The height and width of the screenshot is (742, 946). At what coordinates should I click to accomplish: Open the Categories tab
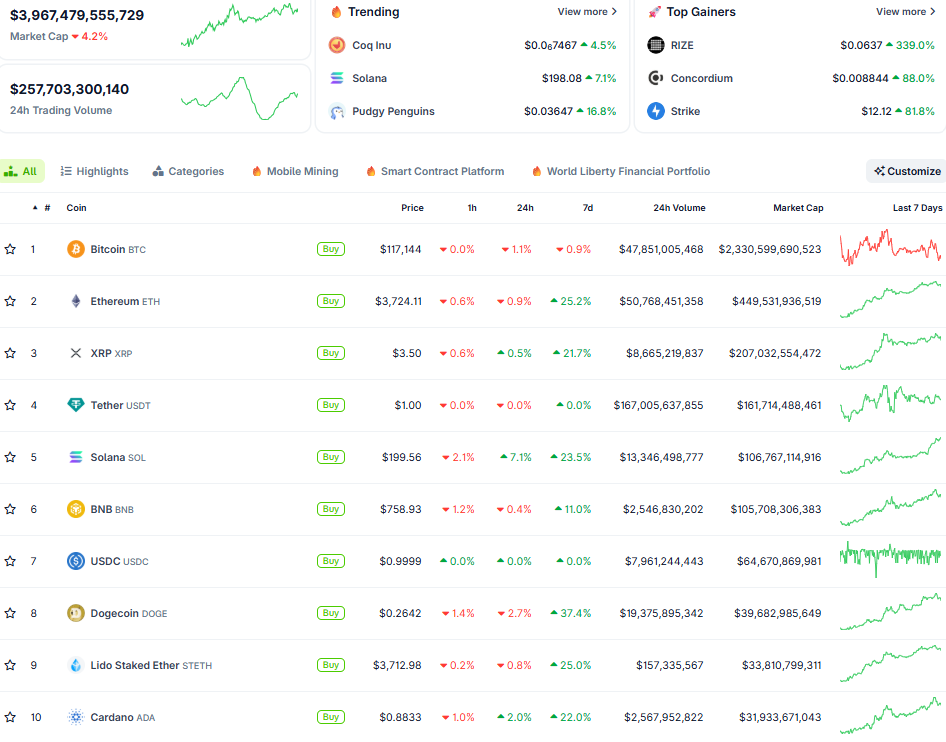click(x=188, y=171)
